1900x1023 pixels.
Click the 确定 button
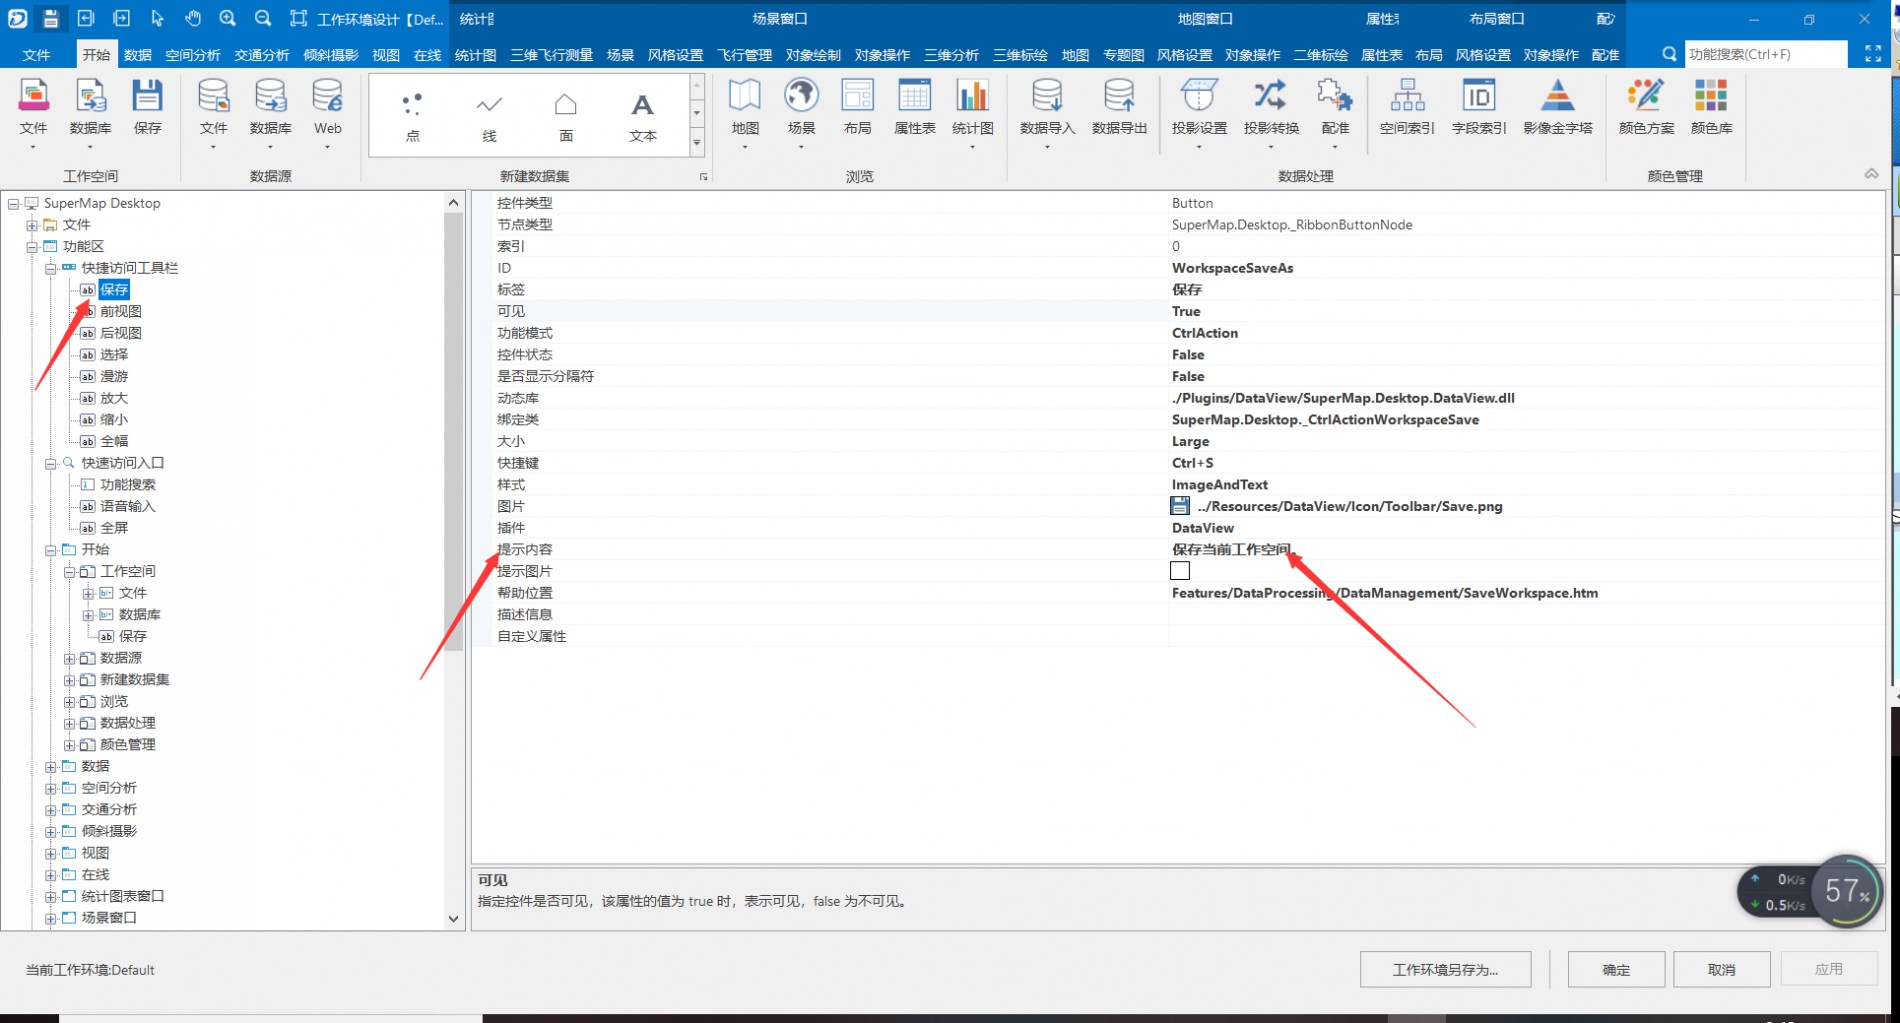(x=1616, y=969)
